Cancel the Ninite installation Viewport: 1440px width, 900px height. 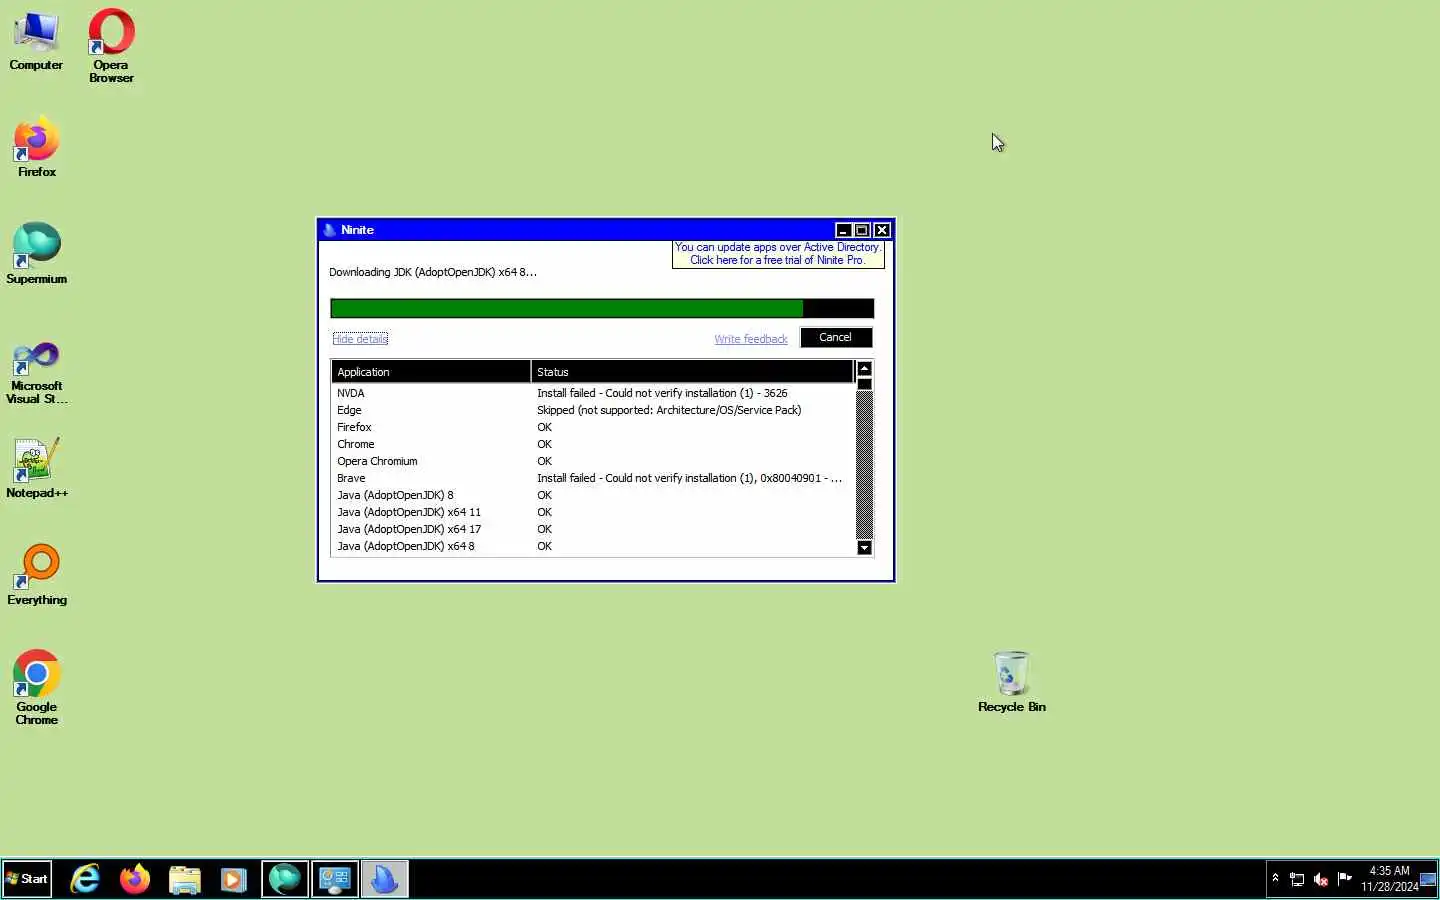pyautogui.click(x=836, y=338)
